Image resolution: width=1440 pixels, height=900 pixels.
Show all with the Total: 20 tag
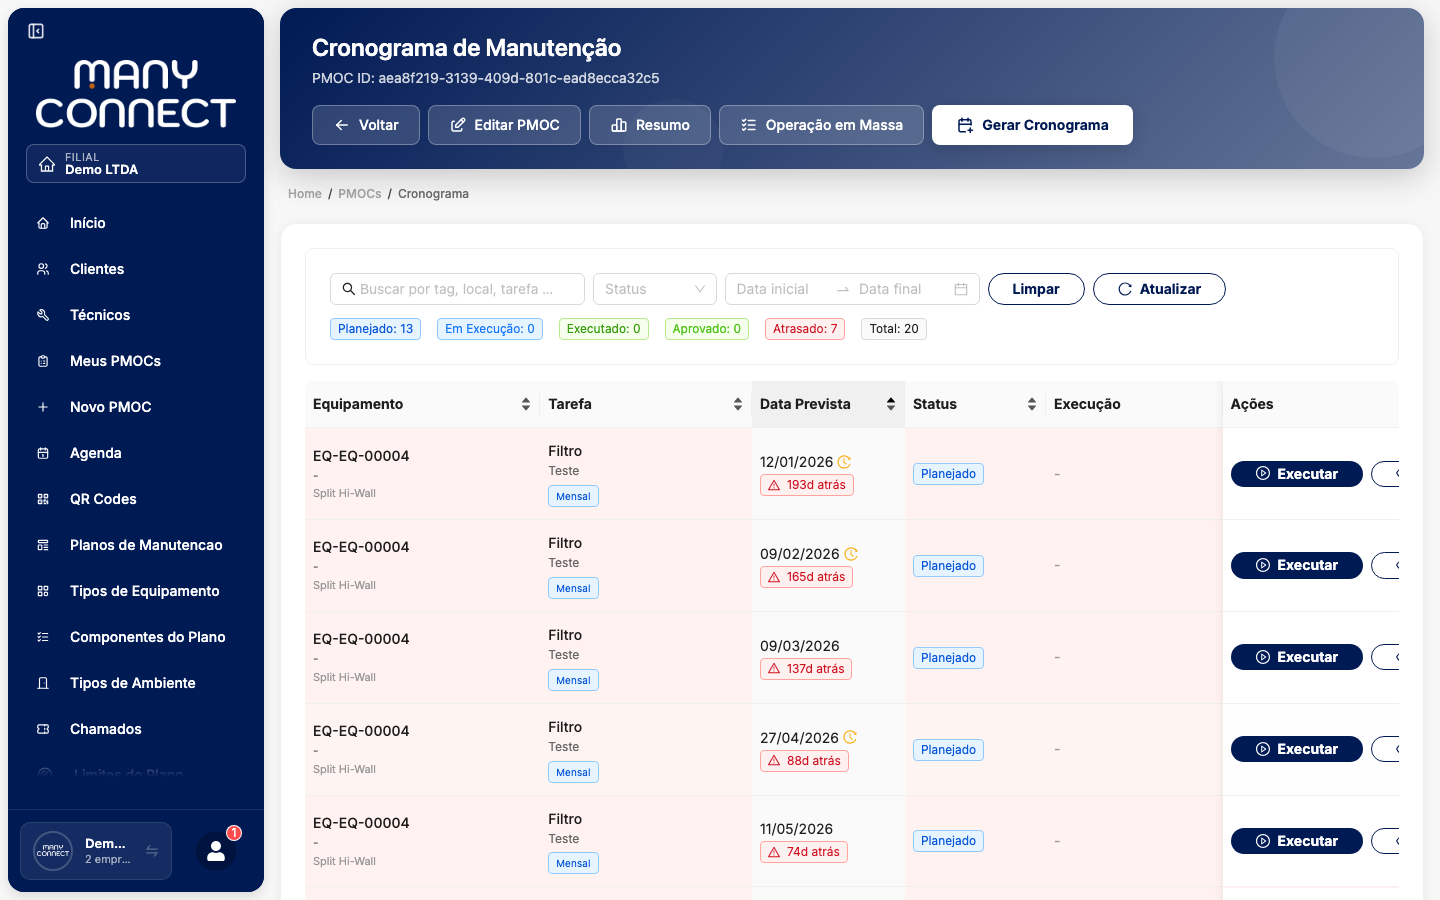(x=894, y=329)
